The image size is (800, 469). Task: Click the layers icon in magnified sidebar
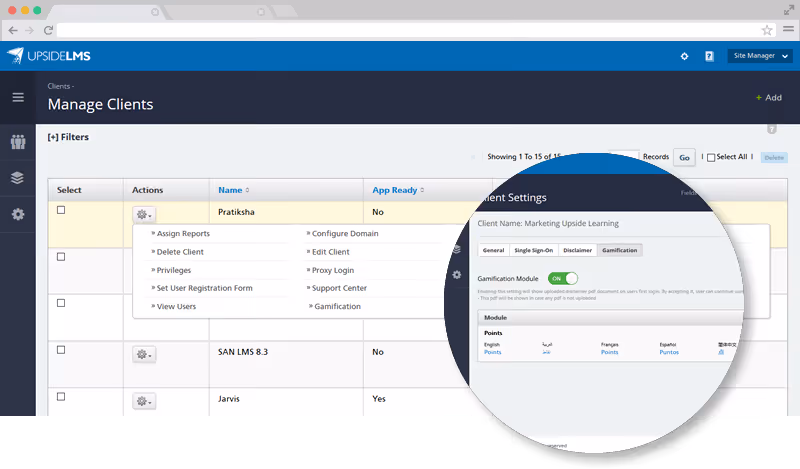point(457,249)
